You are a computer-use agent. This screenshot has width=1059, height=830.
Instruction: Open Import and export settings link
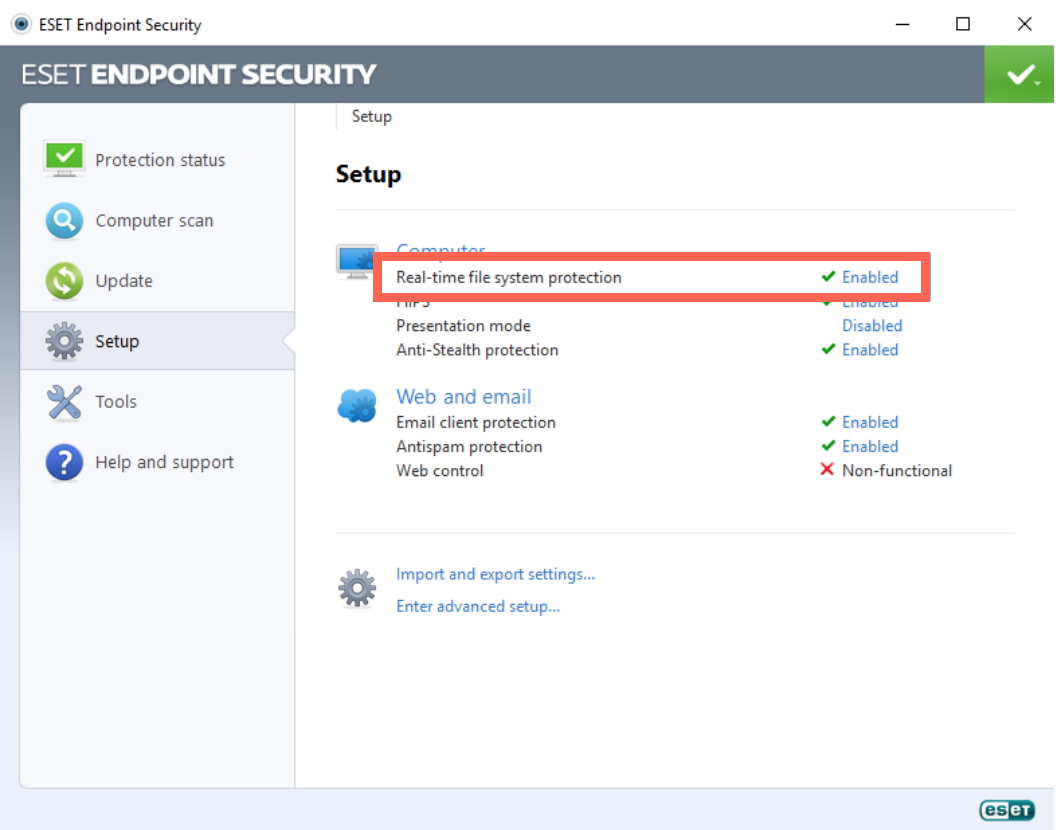pos(495,574)
